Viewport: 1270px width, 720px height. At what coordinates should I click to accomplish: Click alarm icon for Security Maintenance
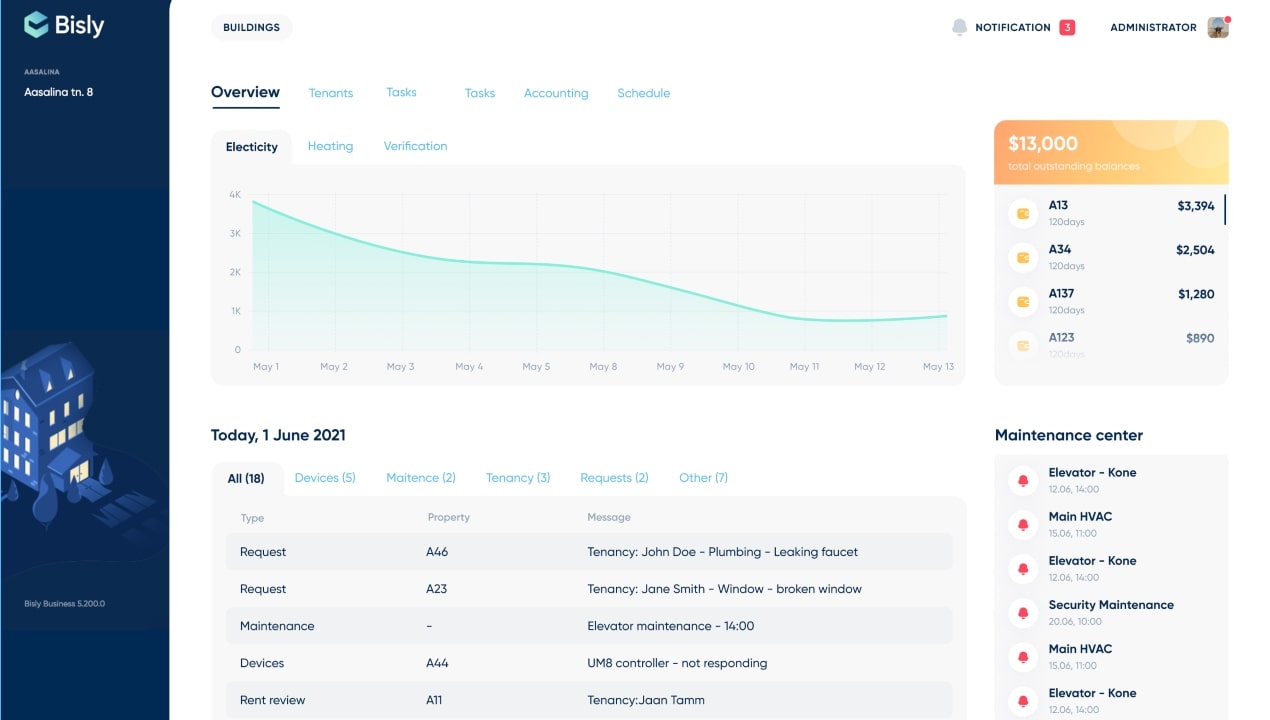1023,612
